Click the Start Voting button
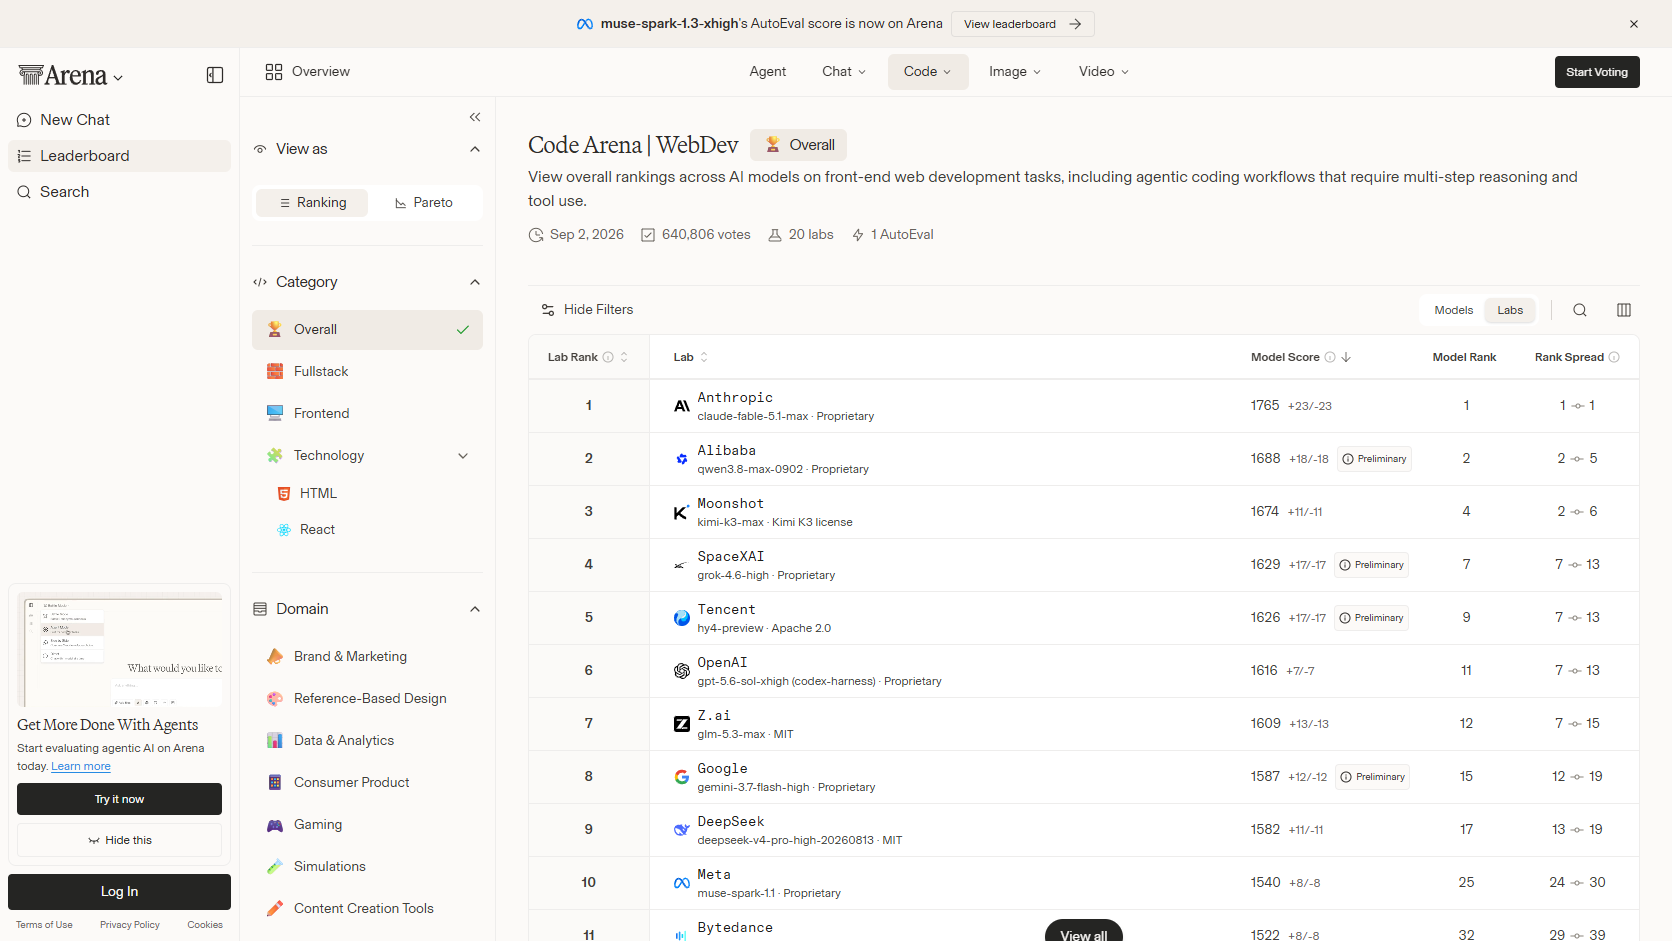Viewport: 1672px width, 941px height. (x=1597, y=72)
